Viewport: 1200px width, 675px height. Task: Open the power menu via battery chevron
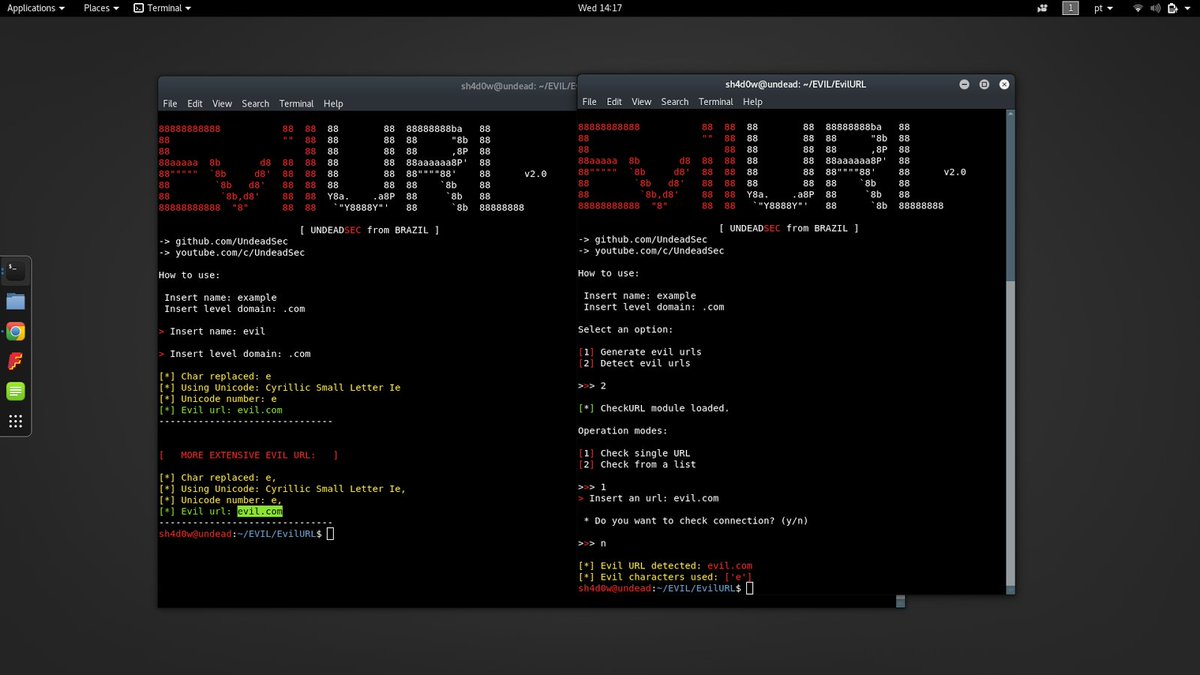1187,8
